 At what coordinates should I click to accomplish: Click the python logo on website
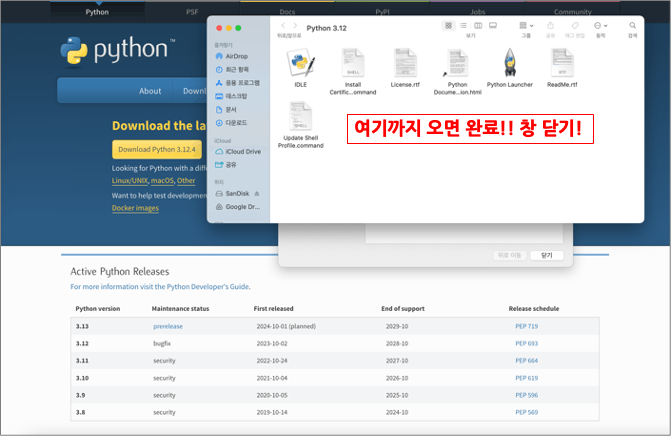[x=118, y=51]
